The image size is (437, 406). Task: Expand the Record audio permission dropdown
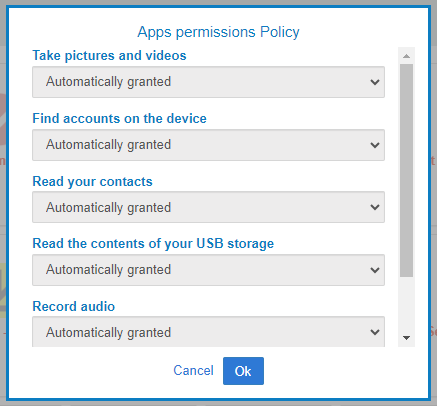pos(208,332)
